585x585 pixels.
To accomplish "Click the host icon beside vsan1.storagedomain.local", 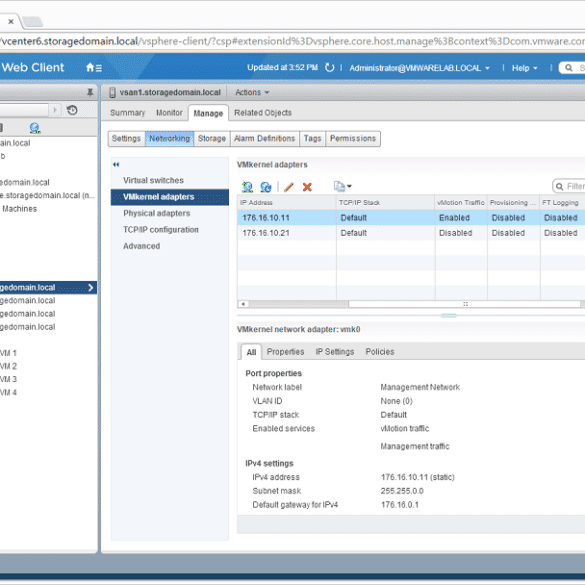I will (112, 92).
